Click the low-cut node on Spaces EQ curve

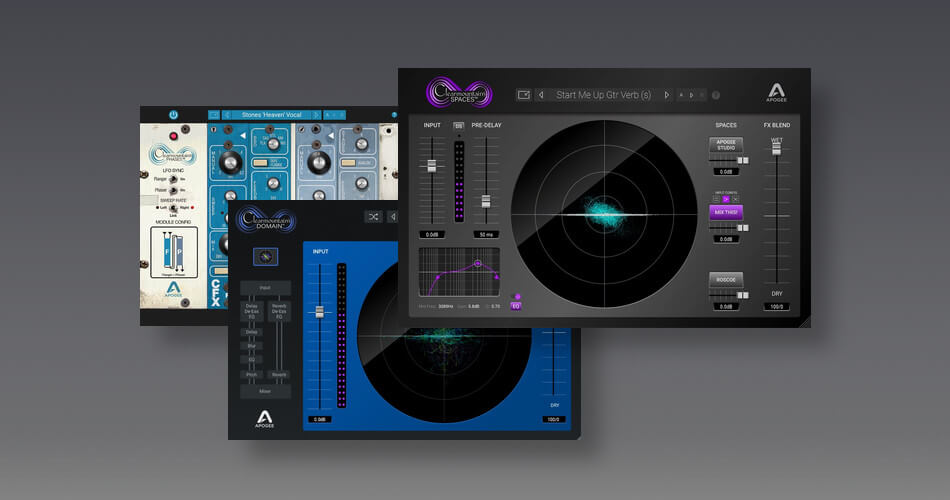point(437,277)
